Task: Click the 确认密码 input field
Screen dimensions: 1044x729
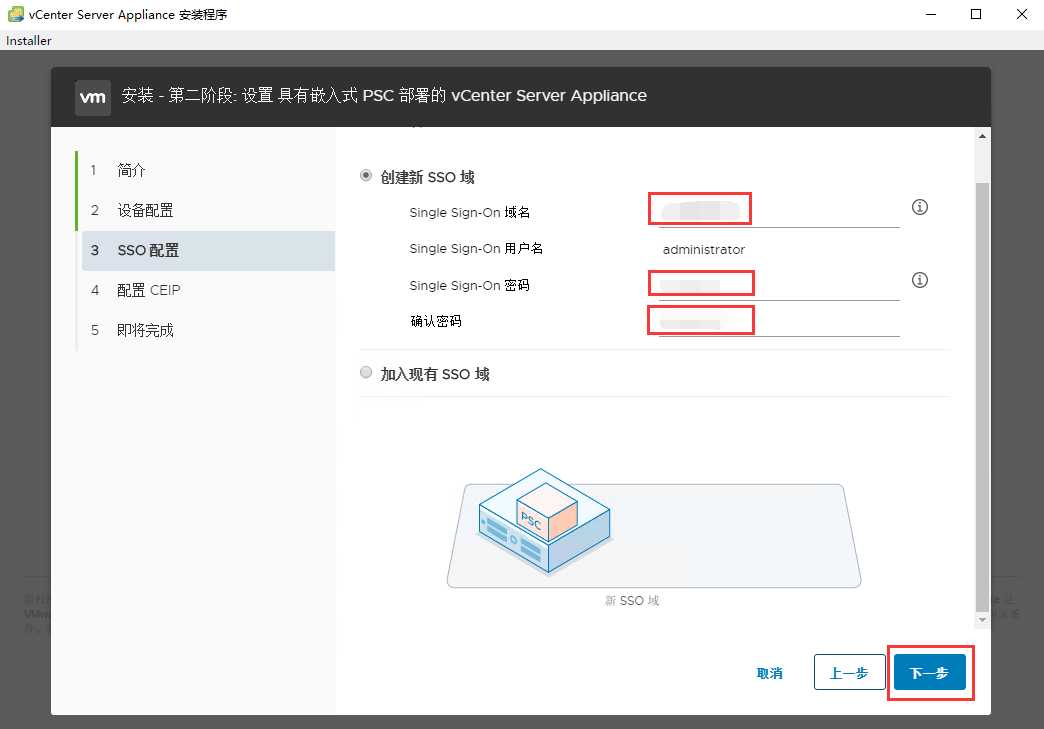Action: point(778,321)
